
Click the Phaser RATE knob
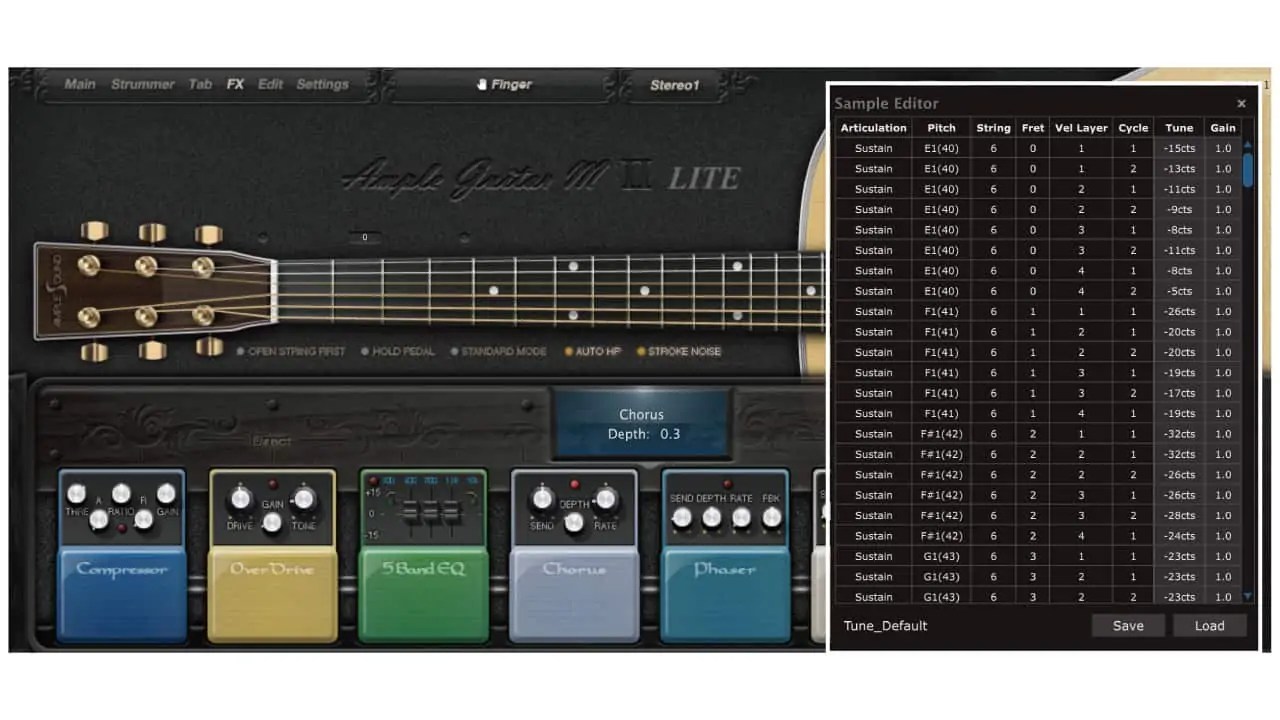pos(742,517)
